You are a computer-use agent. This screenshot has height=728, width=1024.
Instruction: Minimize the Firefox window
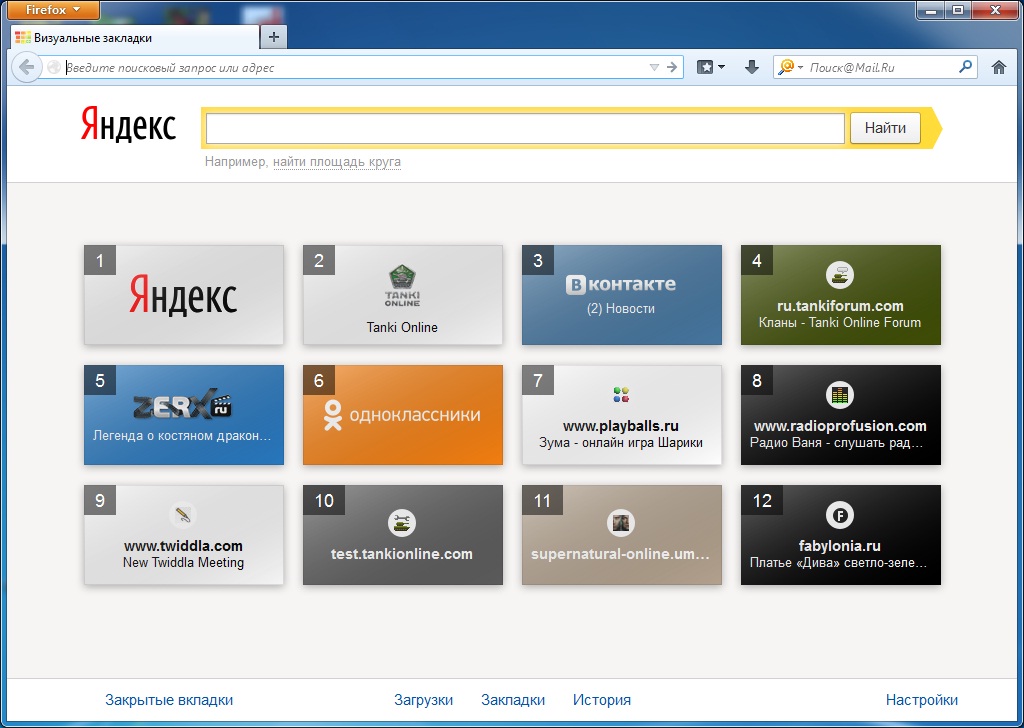931,10
